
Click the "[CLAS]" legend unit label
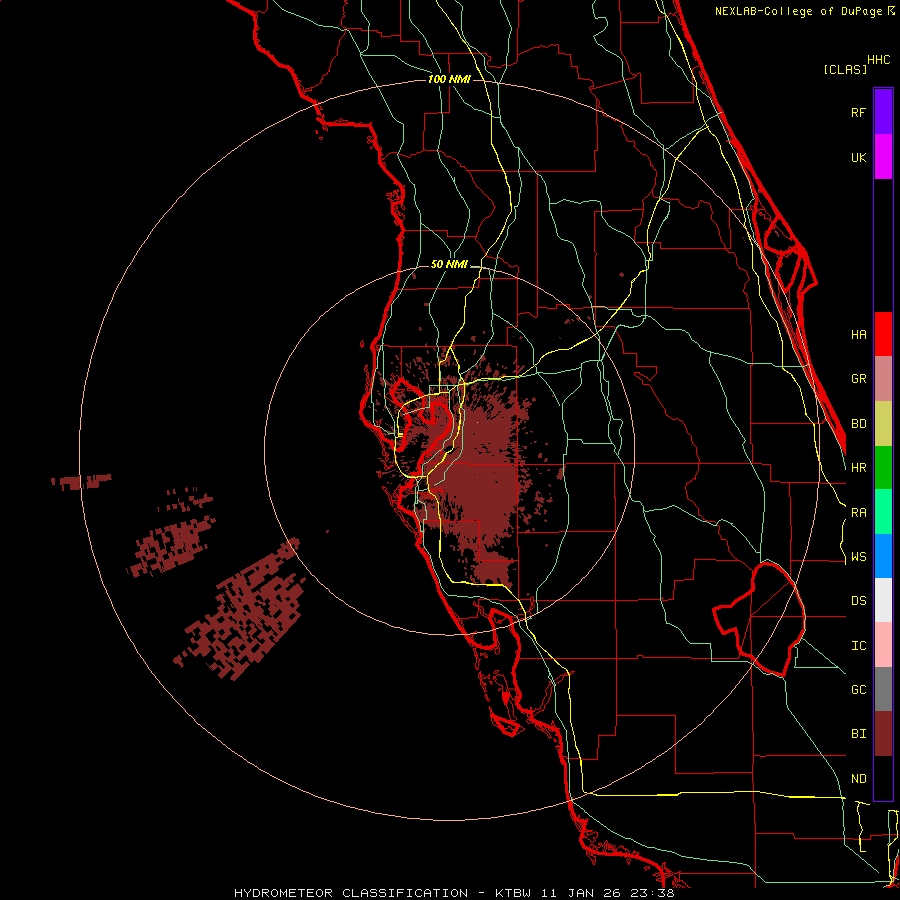coord(845,69)
